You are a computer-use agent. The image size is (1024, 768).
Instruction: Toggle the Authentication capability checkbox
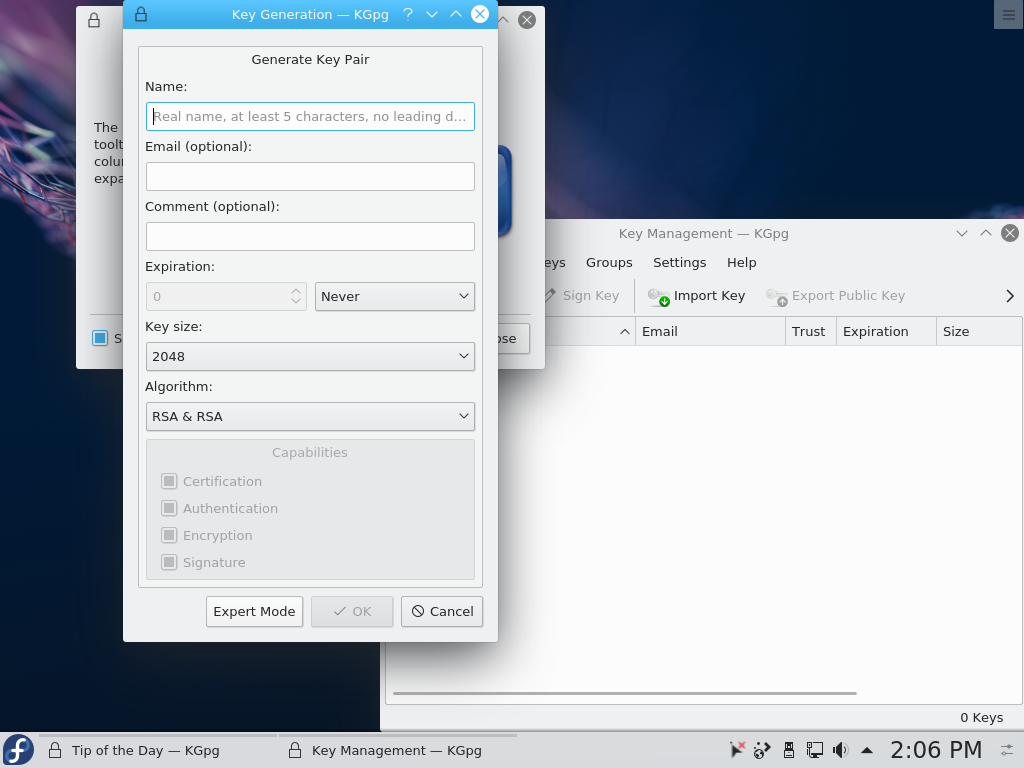pyautogui.click(x=169, y=508)
